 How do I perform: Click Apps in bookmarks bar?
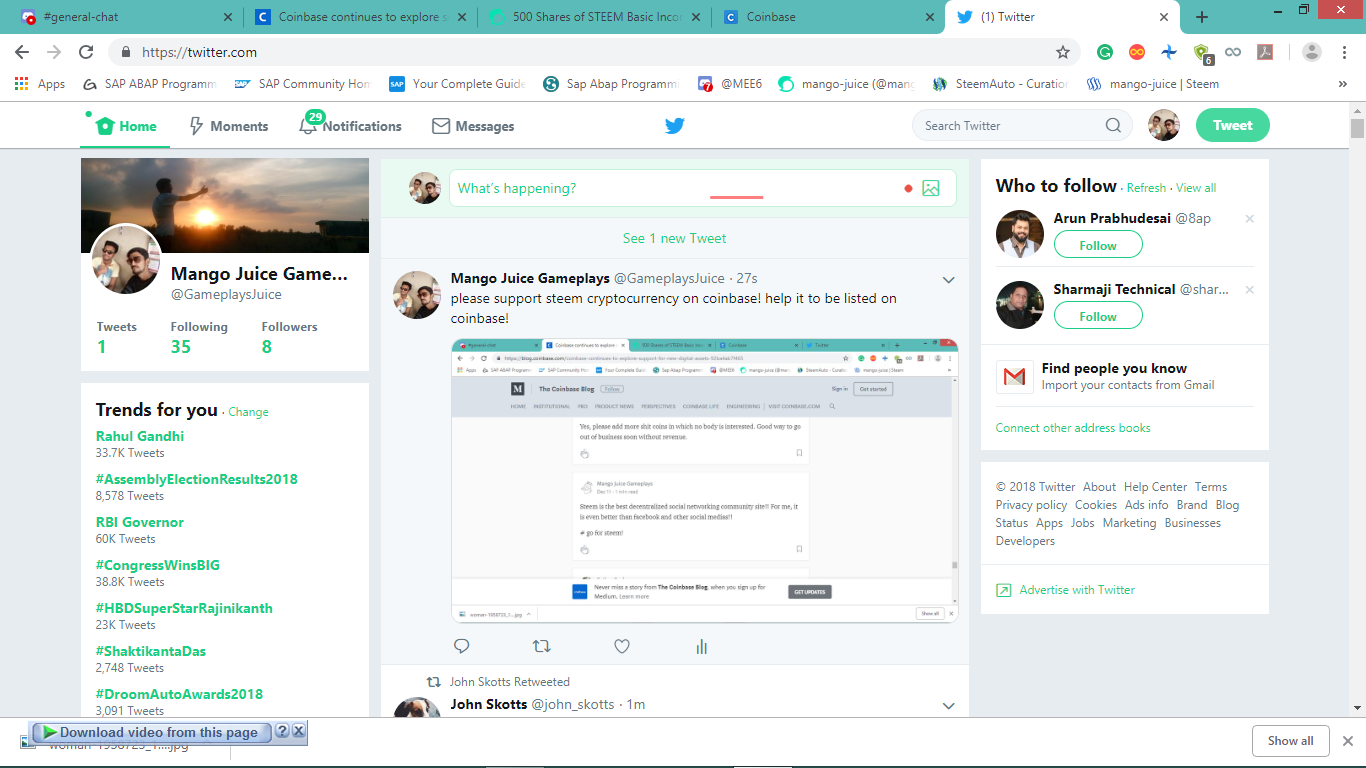tap(40, 84)
